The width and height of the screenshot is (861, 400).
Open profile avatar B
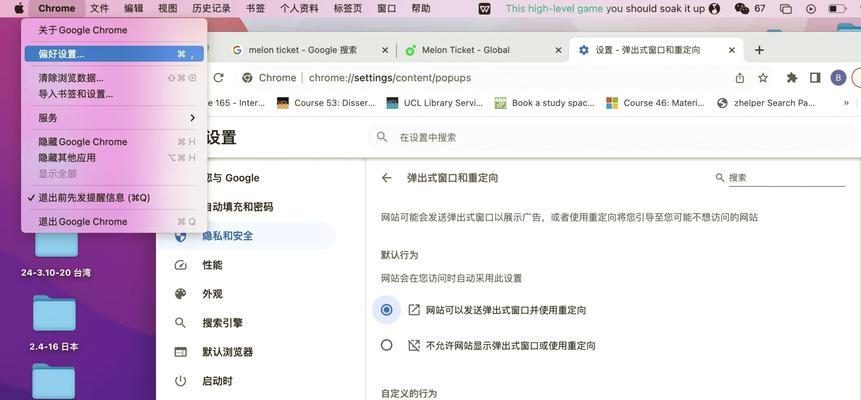838,77
